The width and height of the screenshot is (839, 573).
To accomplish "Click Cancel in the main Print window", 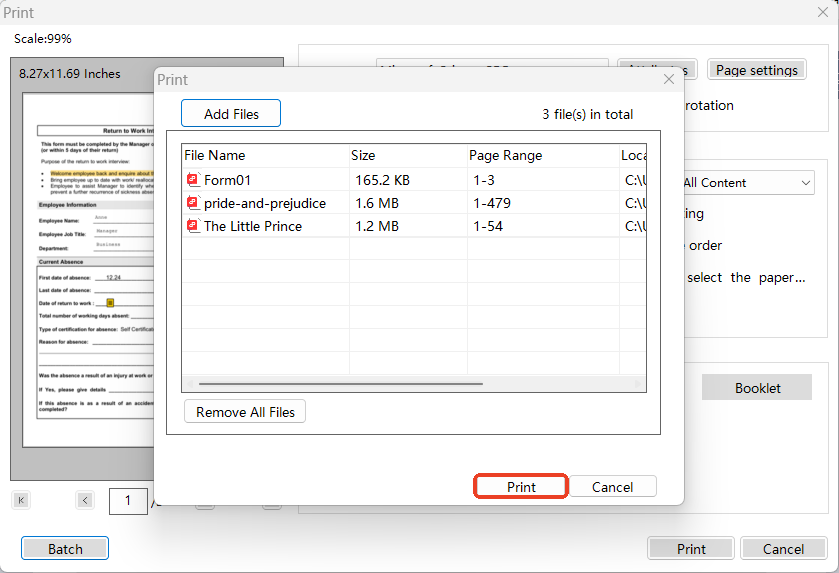I will (x=783, y=548).
